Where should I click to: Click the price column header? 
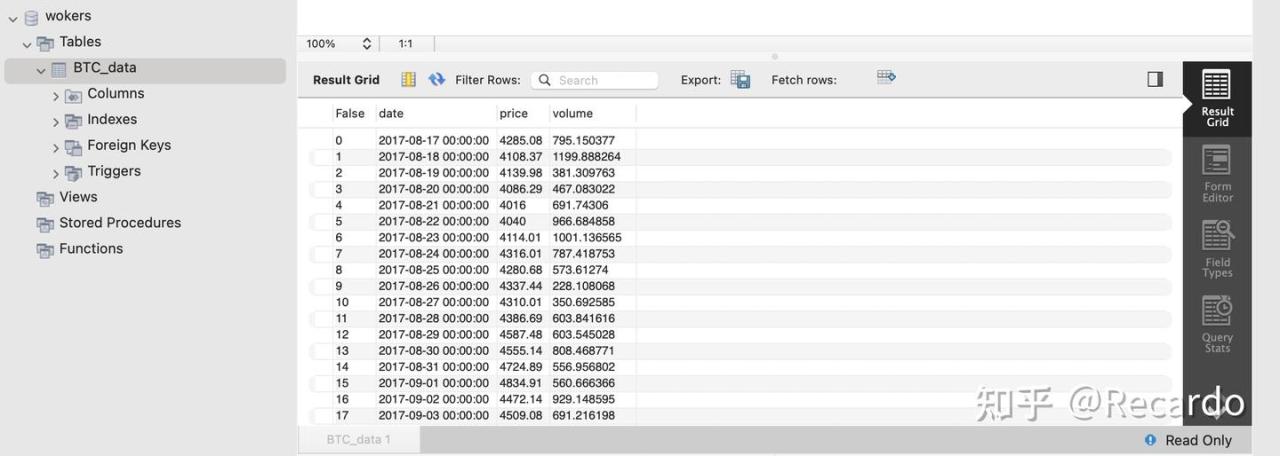click(513, 114)
